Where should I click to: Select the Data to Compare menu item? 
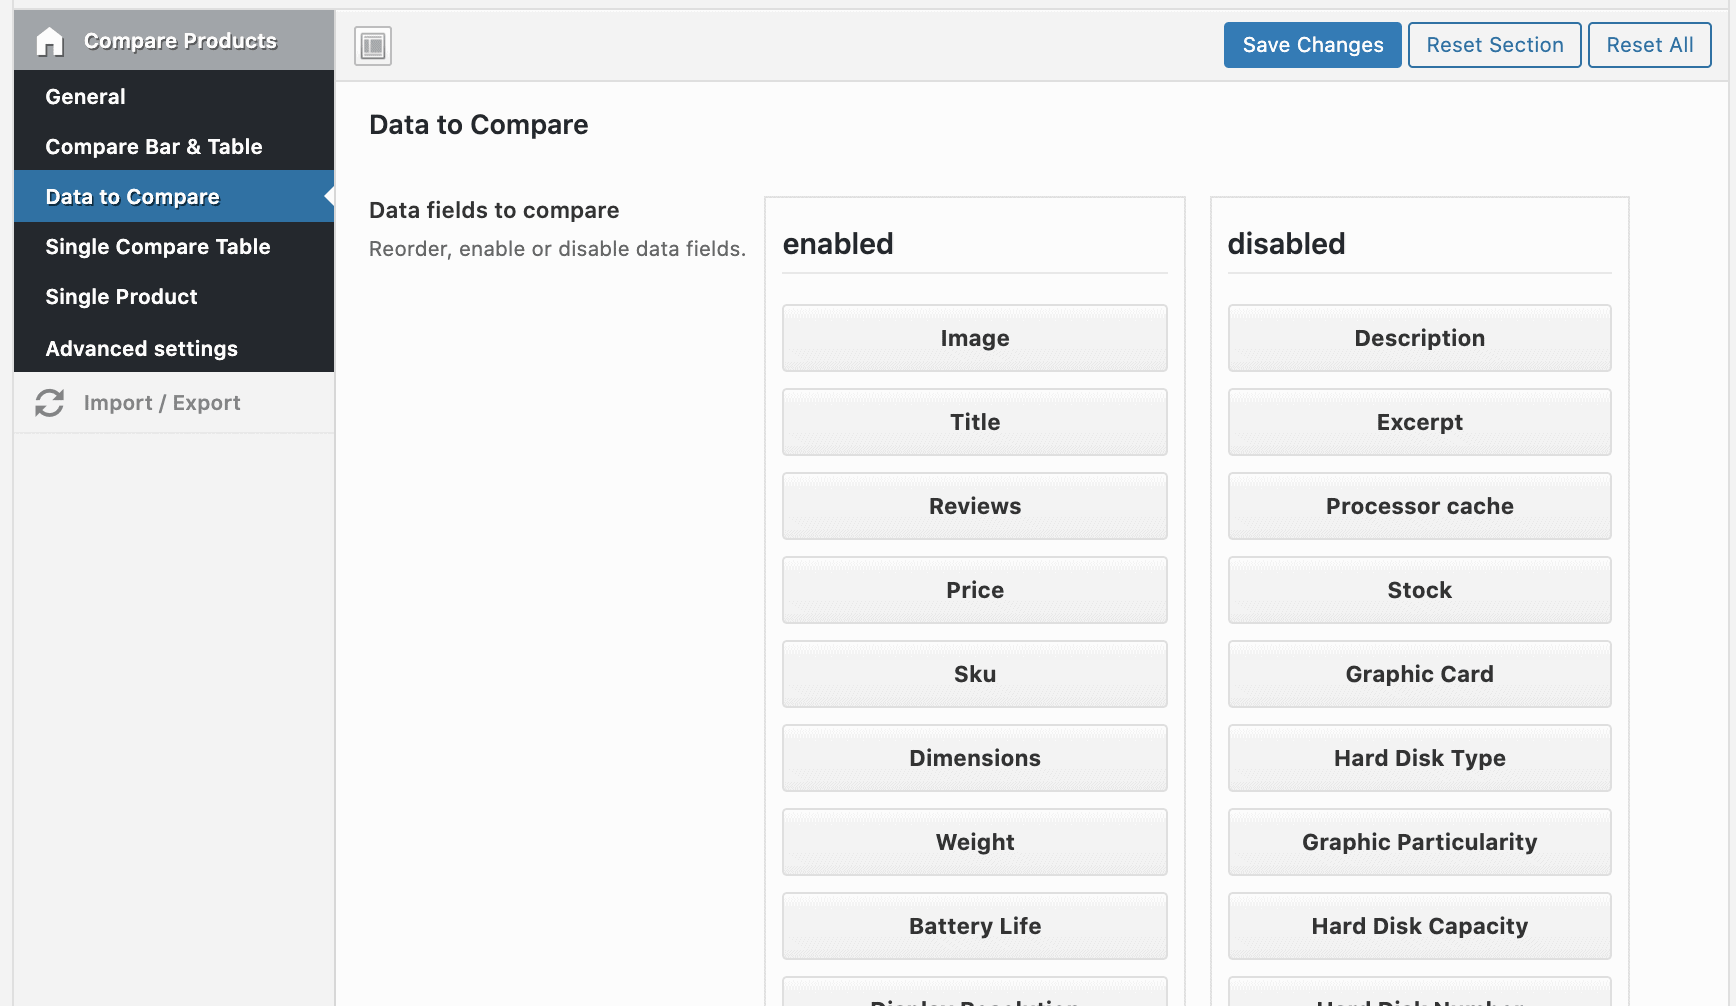[x=132, y=196]
